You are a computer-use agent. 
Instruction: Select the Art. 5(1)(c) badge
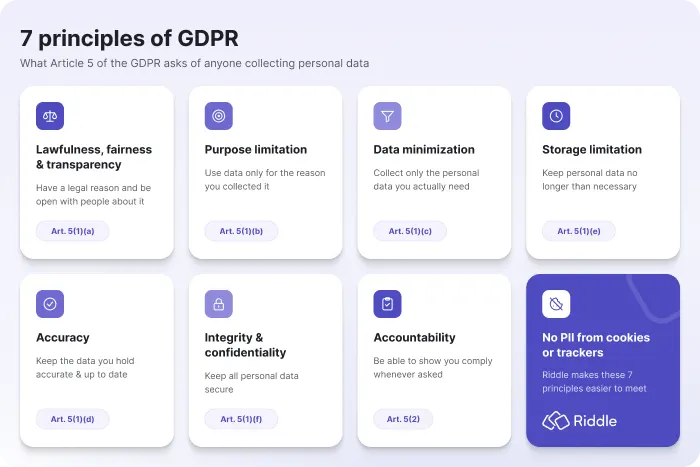click(410, 231)
